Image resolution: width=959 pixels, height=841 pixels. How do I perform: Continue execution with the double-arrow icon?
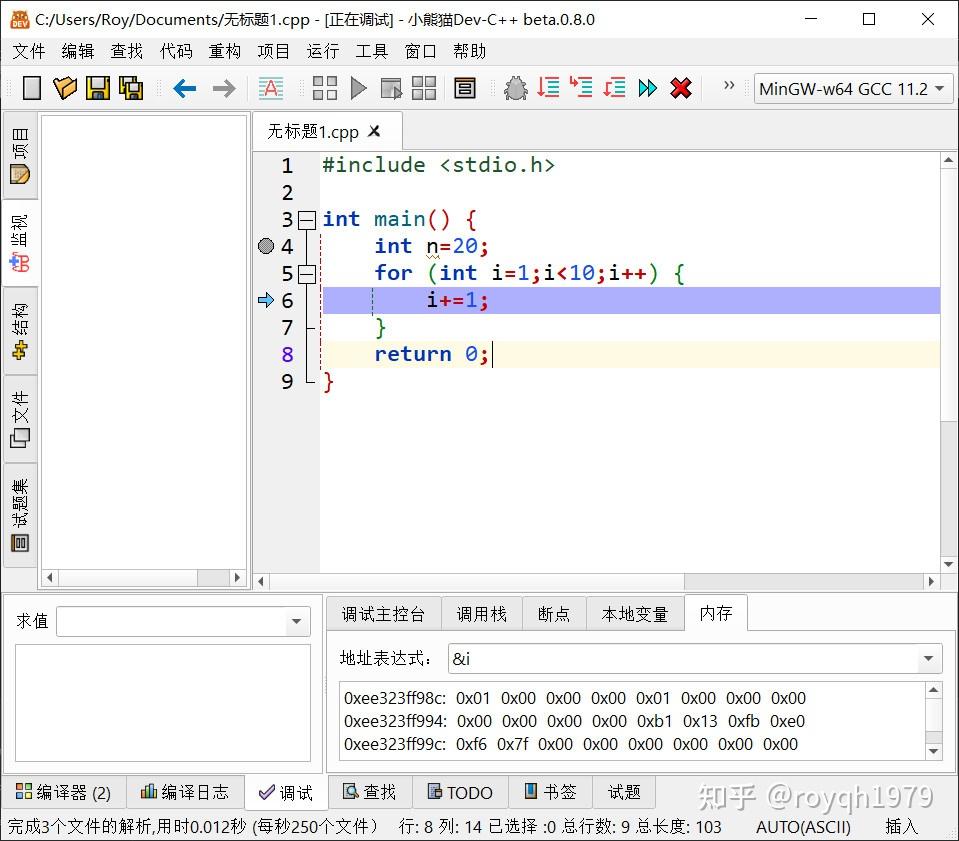(647, 88)
